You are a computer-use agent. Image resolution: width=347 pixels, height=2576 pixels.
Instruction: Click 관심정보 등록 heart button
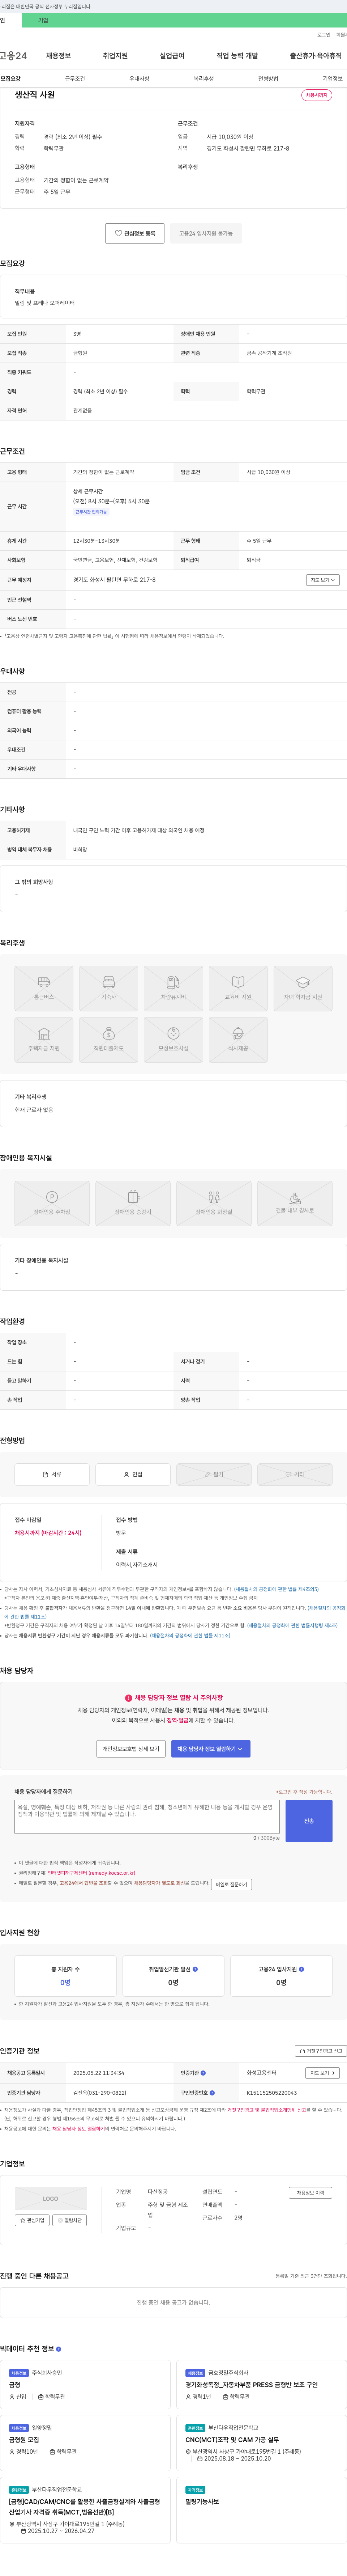[135, 233]
